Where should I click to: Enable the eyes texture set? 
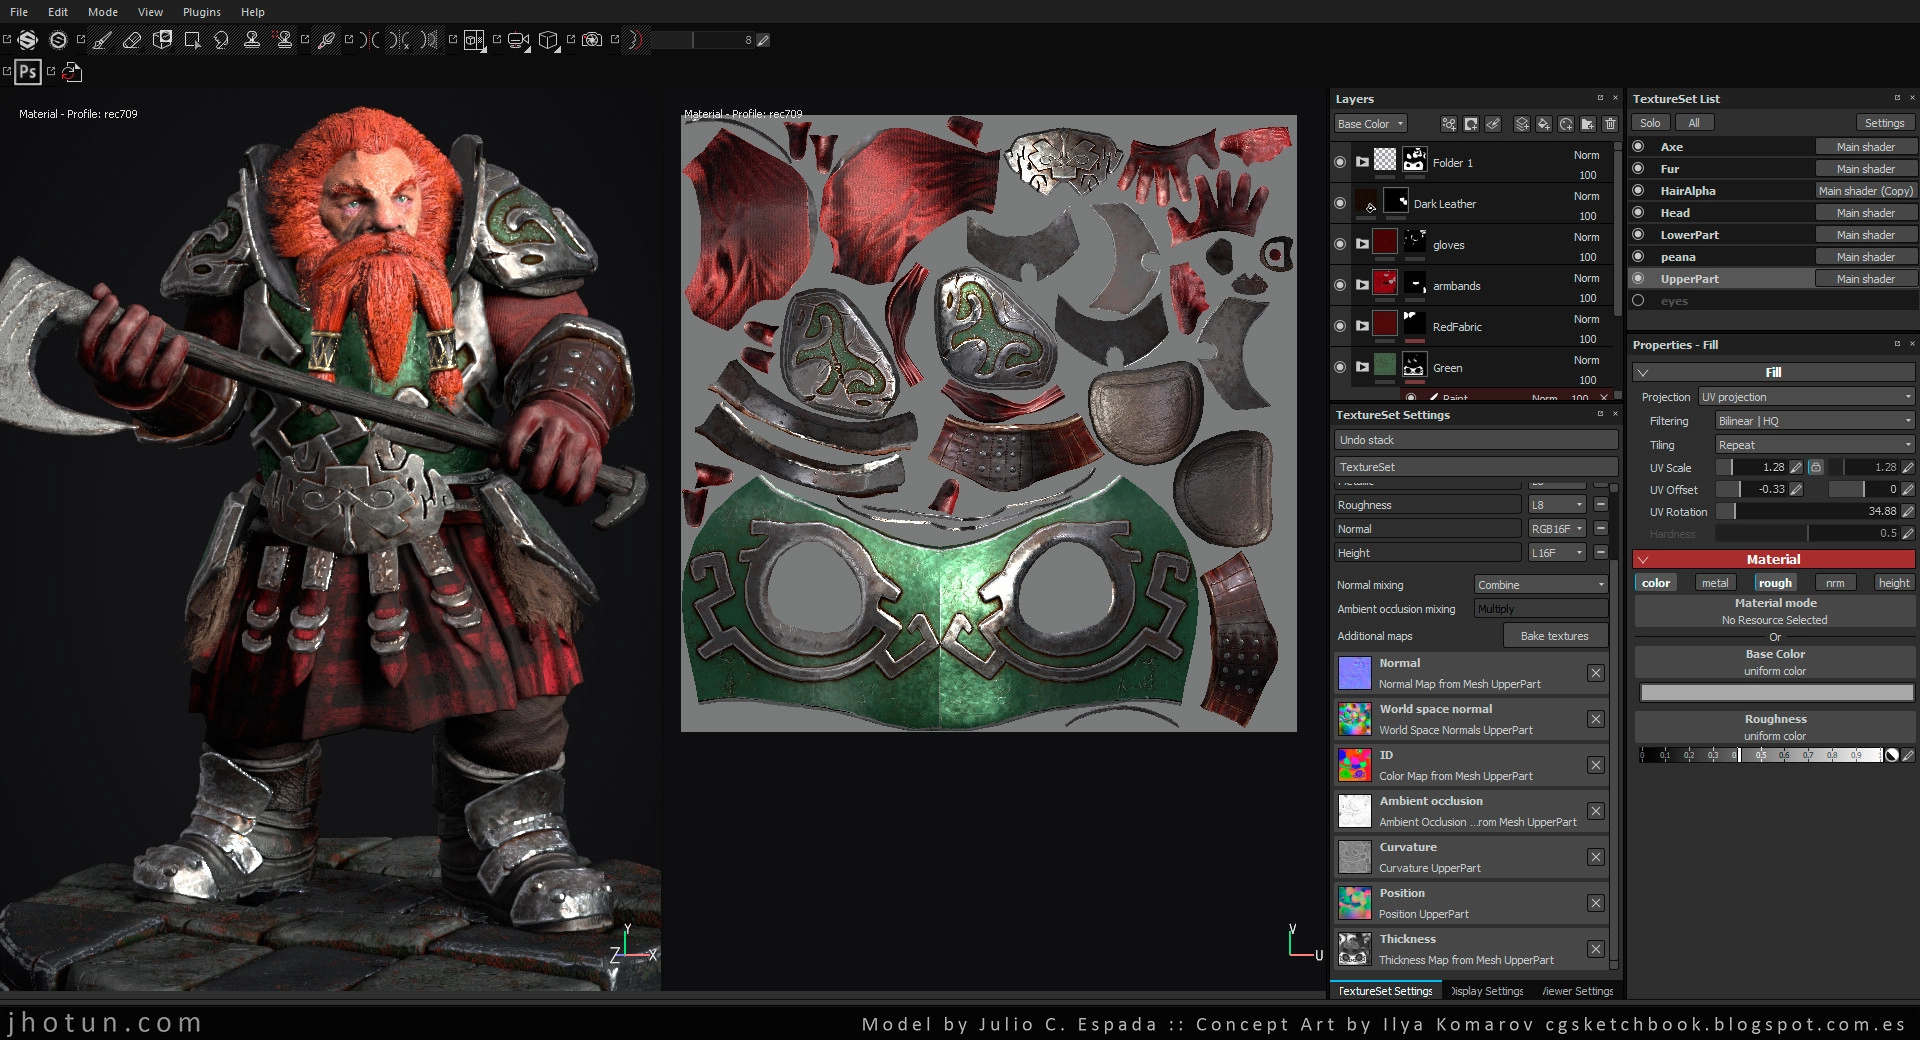(1638, 301)
